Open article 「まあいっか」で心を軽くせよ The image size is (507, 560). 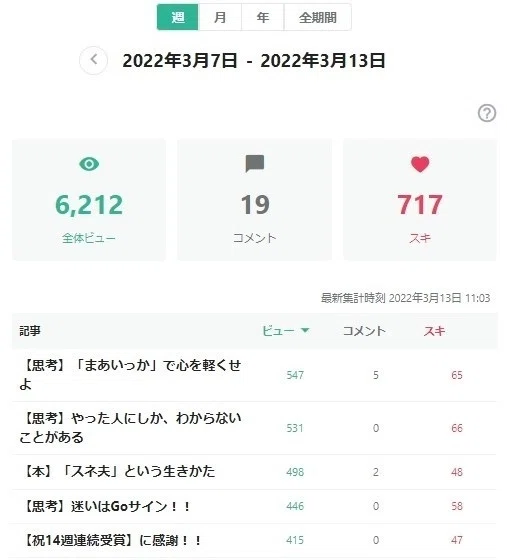pos(130,375)
